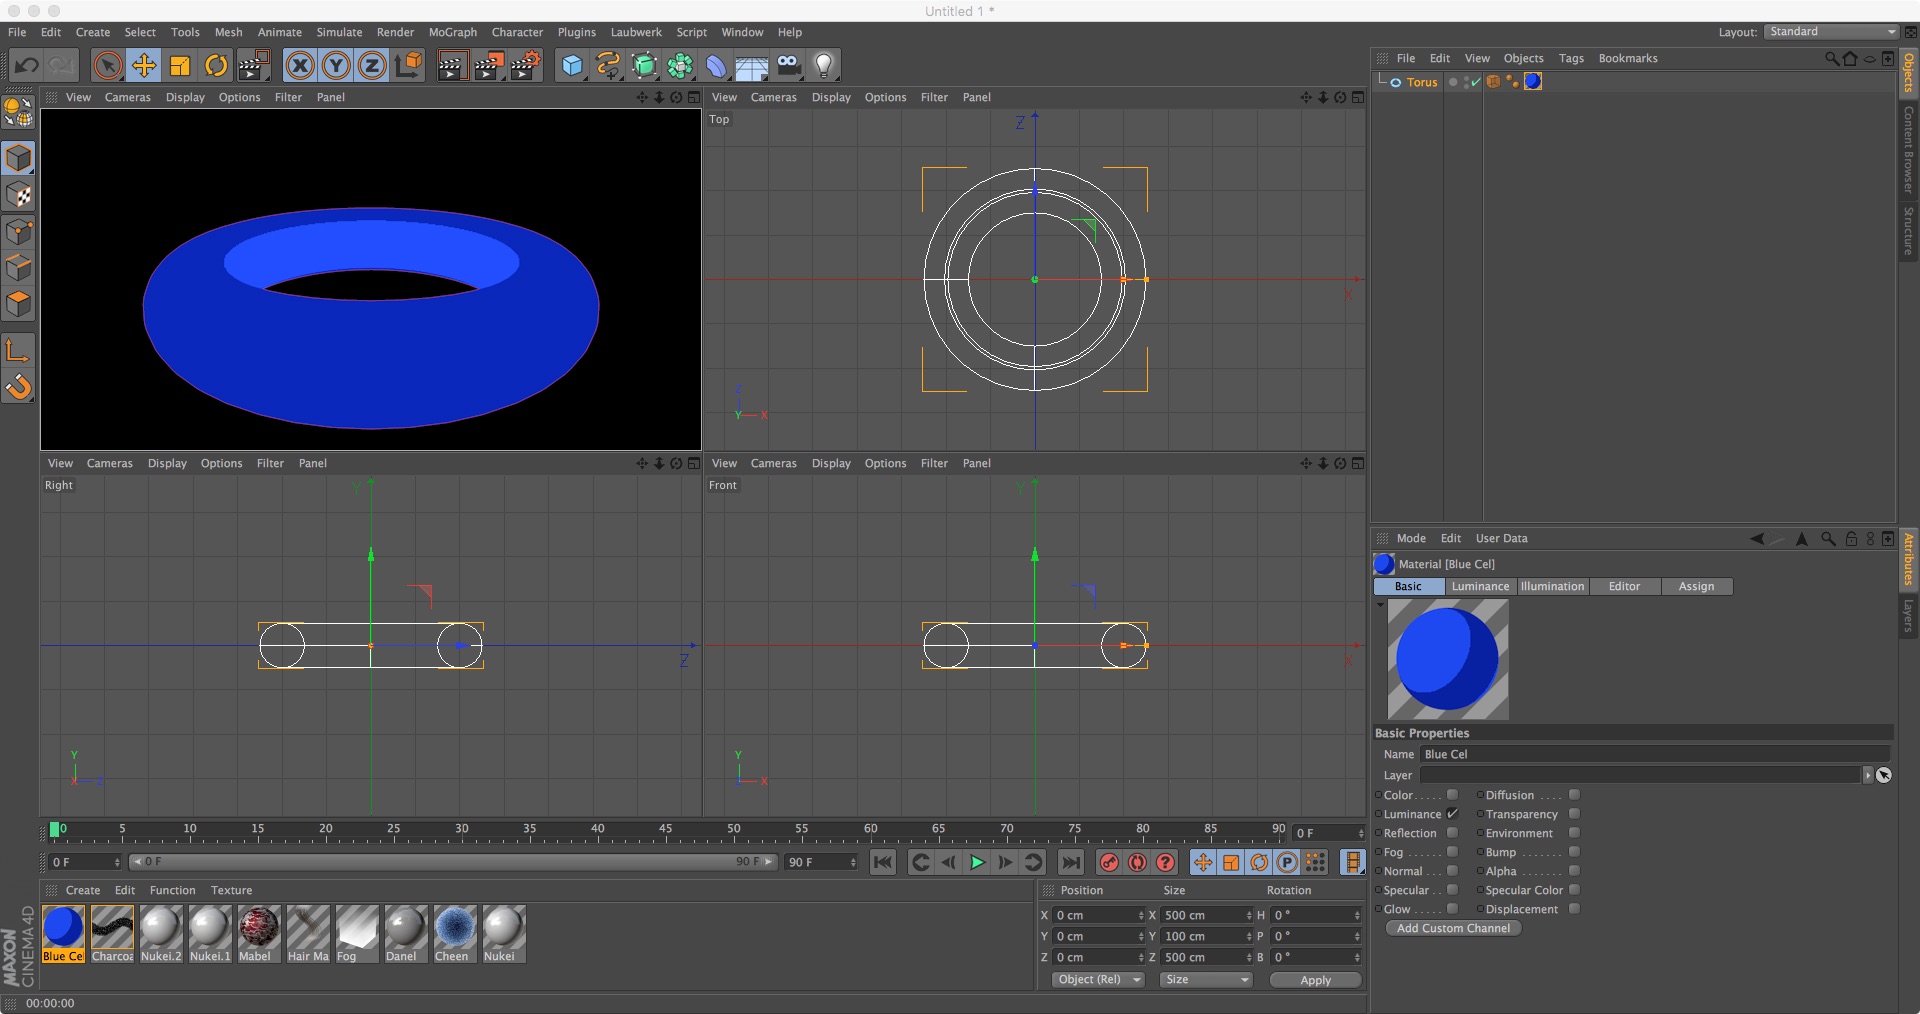1920x1014 pixels.
Task: Add a Cube primitive object
Action: point(572,66)
